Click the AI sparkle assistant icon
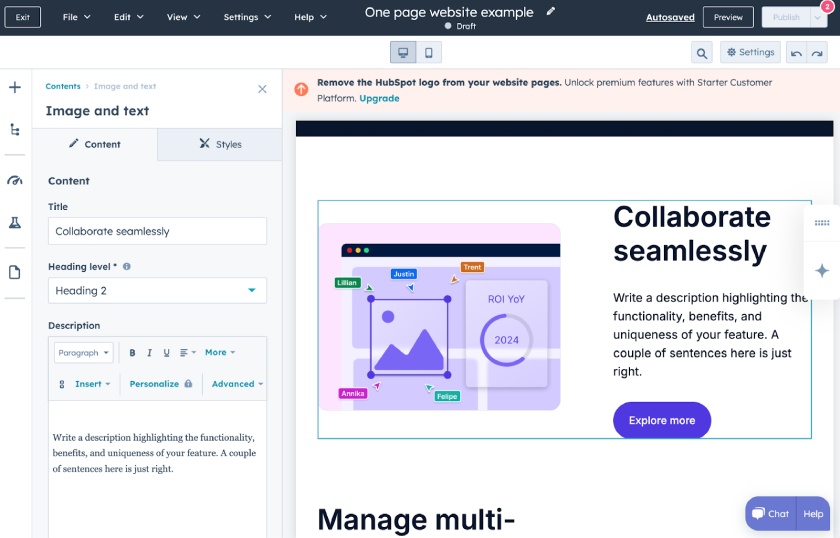Image resolution: width=840 pixels, height=538 pixels. (x=822, y=271)
